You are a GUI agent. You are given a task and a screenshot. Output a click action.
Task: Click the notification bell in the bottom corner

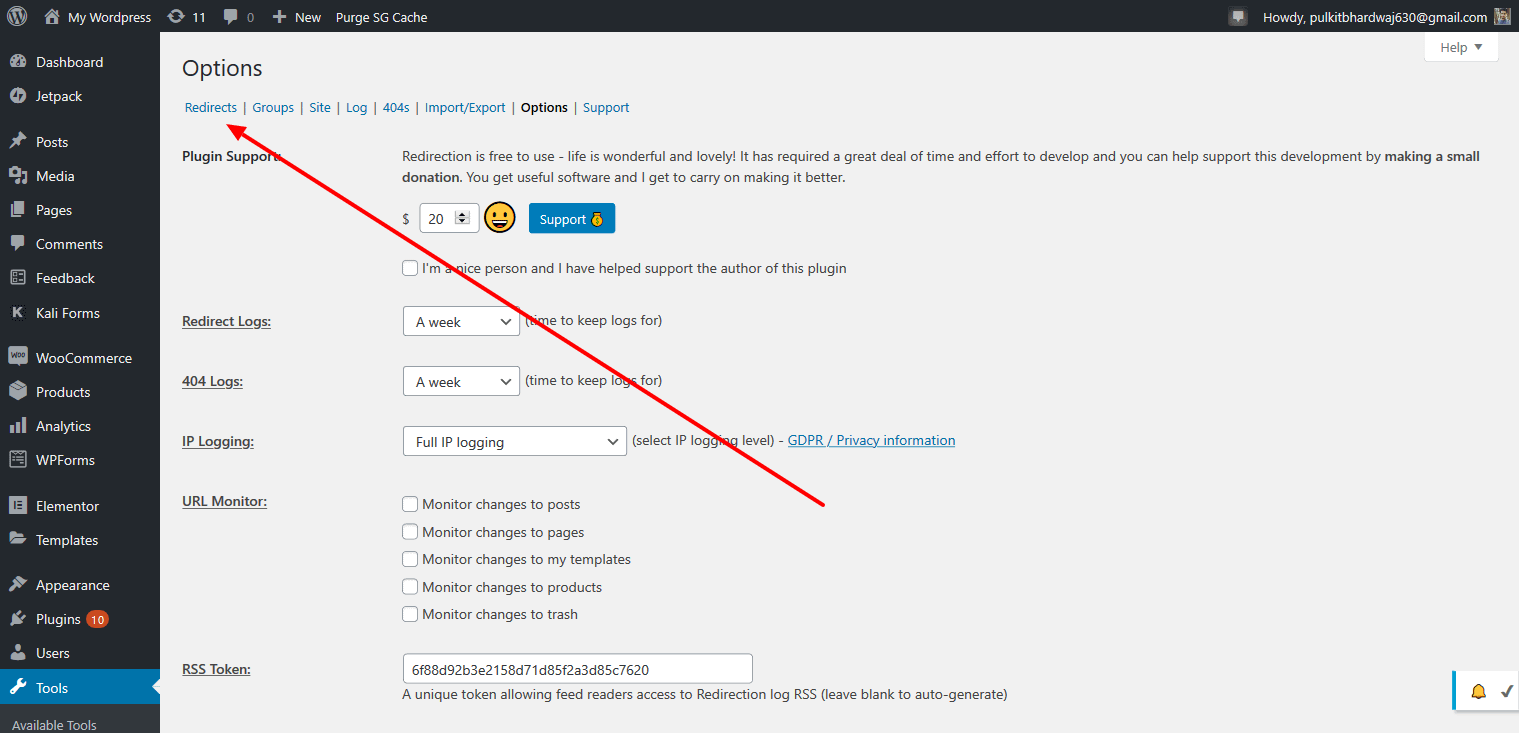1478,690
